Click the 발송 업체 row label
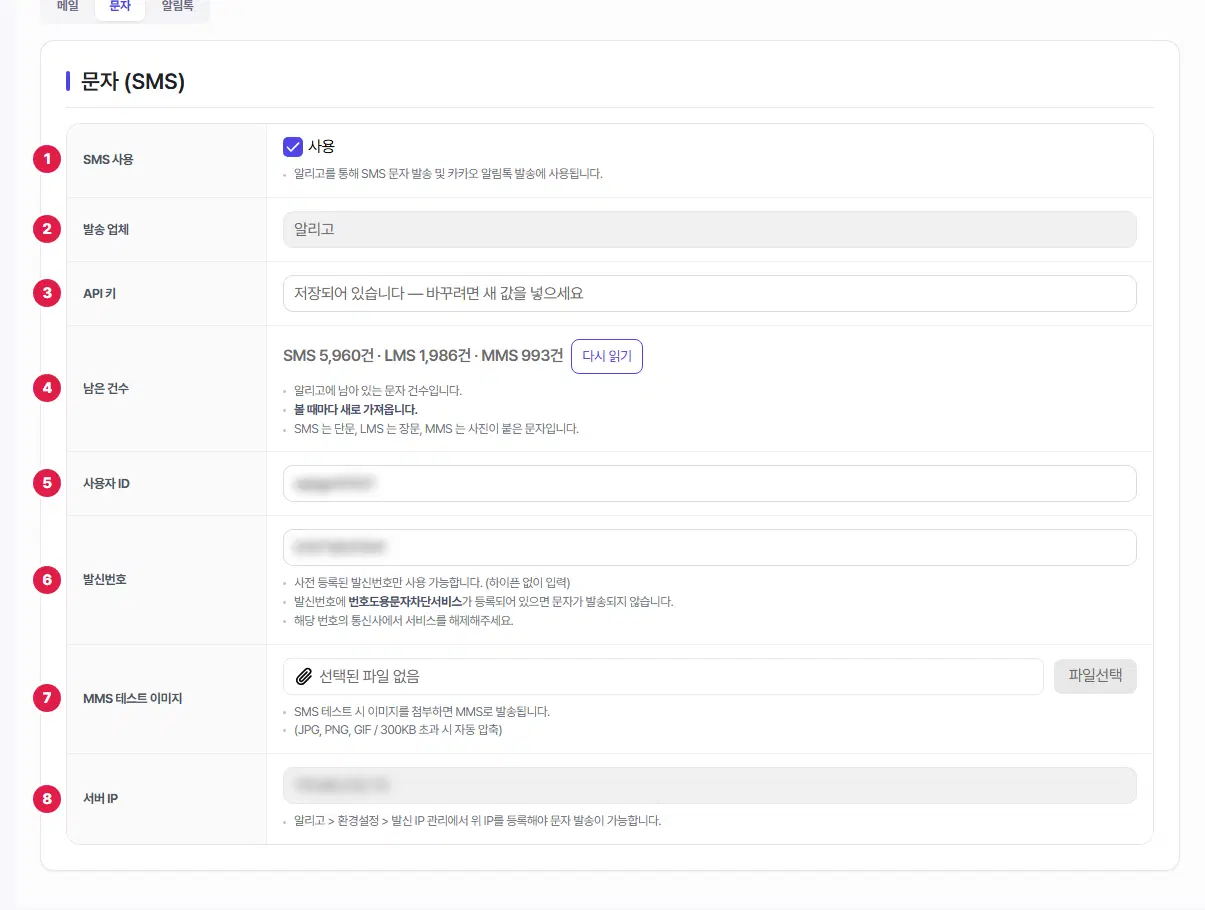The width and height of the screenshot is (1205, 910). click(106, 229)
